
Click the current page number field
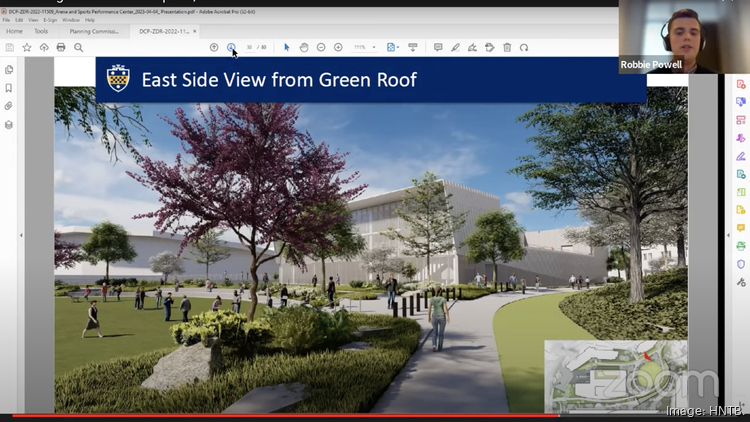click(249, 47)
